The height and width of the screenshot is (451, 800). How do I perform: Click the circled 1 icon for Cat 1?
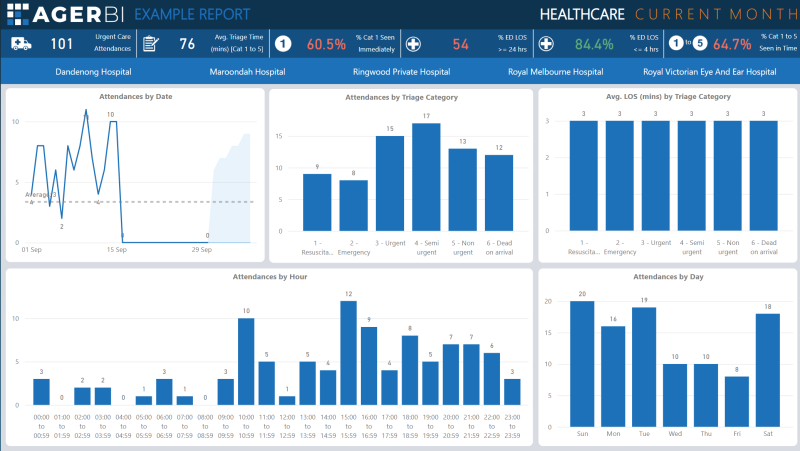pos(283,44)
